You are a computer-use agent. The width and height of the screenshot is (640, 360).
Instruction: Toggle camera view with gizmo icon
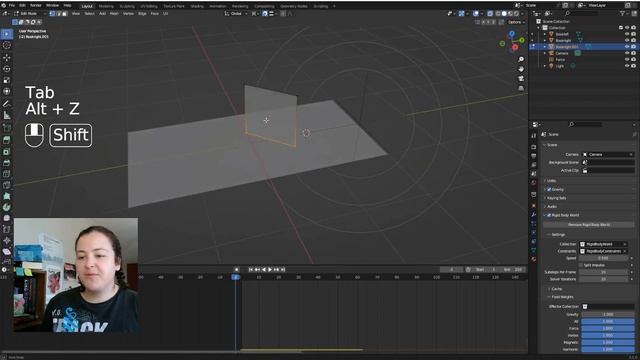click(521, 78)
